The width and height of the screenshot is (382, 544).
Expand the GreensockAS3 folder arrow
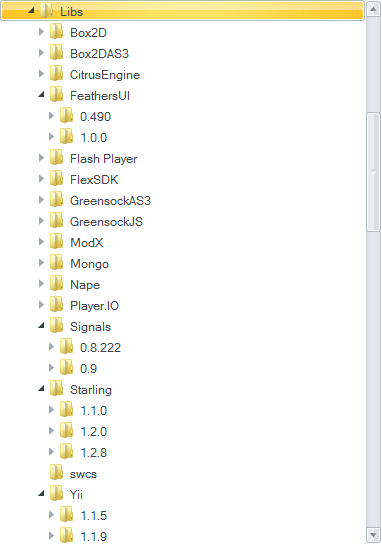click(x=41, y=200)
